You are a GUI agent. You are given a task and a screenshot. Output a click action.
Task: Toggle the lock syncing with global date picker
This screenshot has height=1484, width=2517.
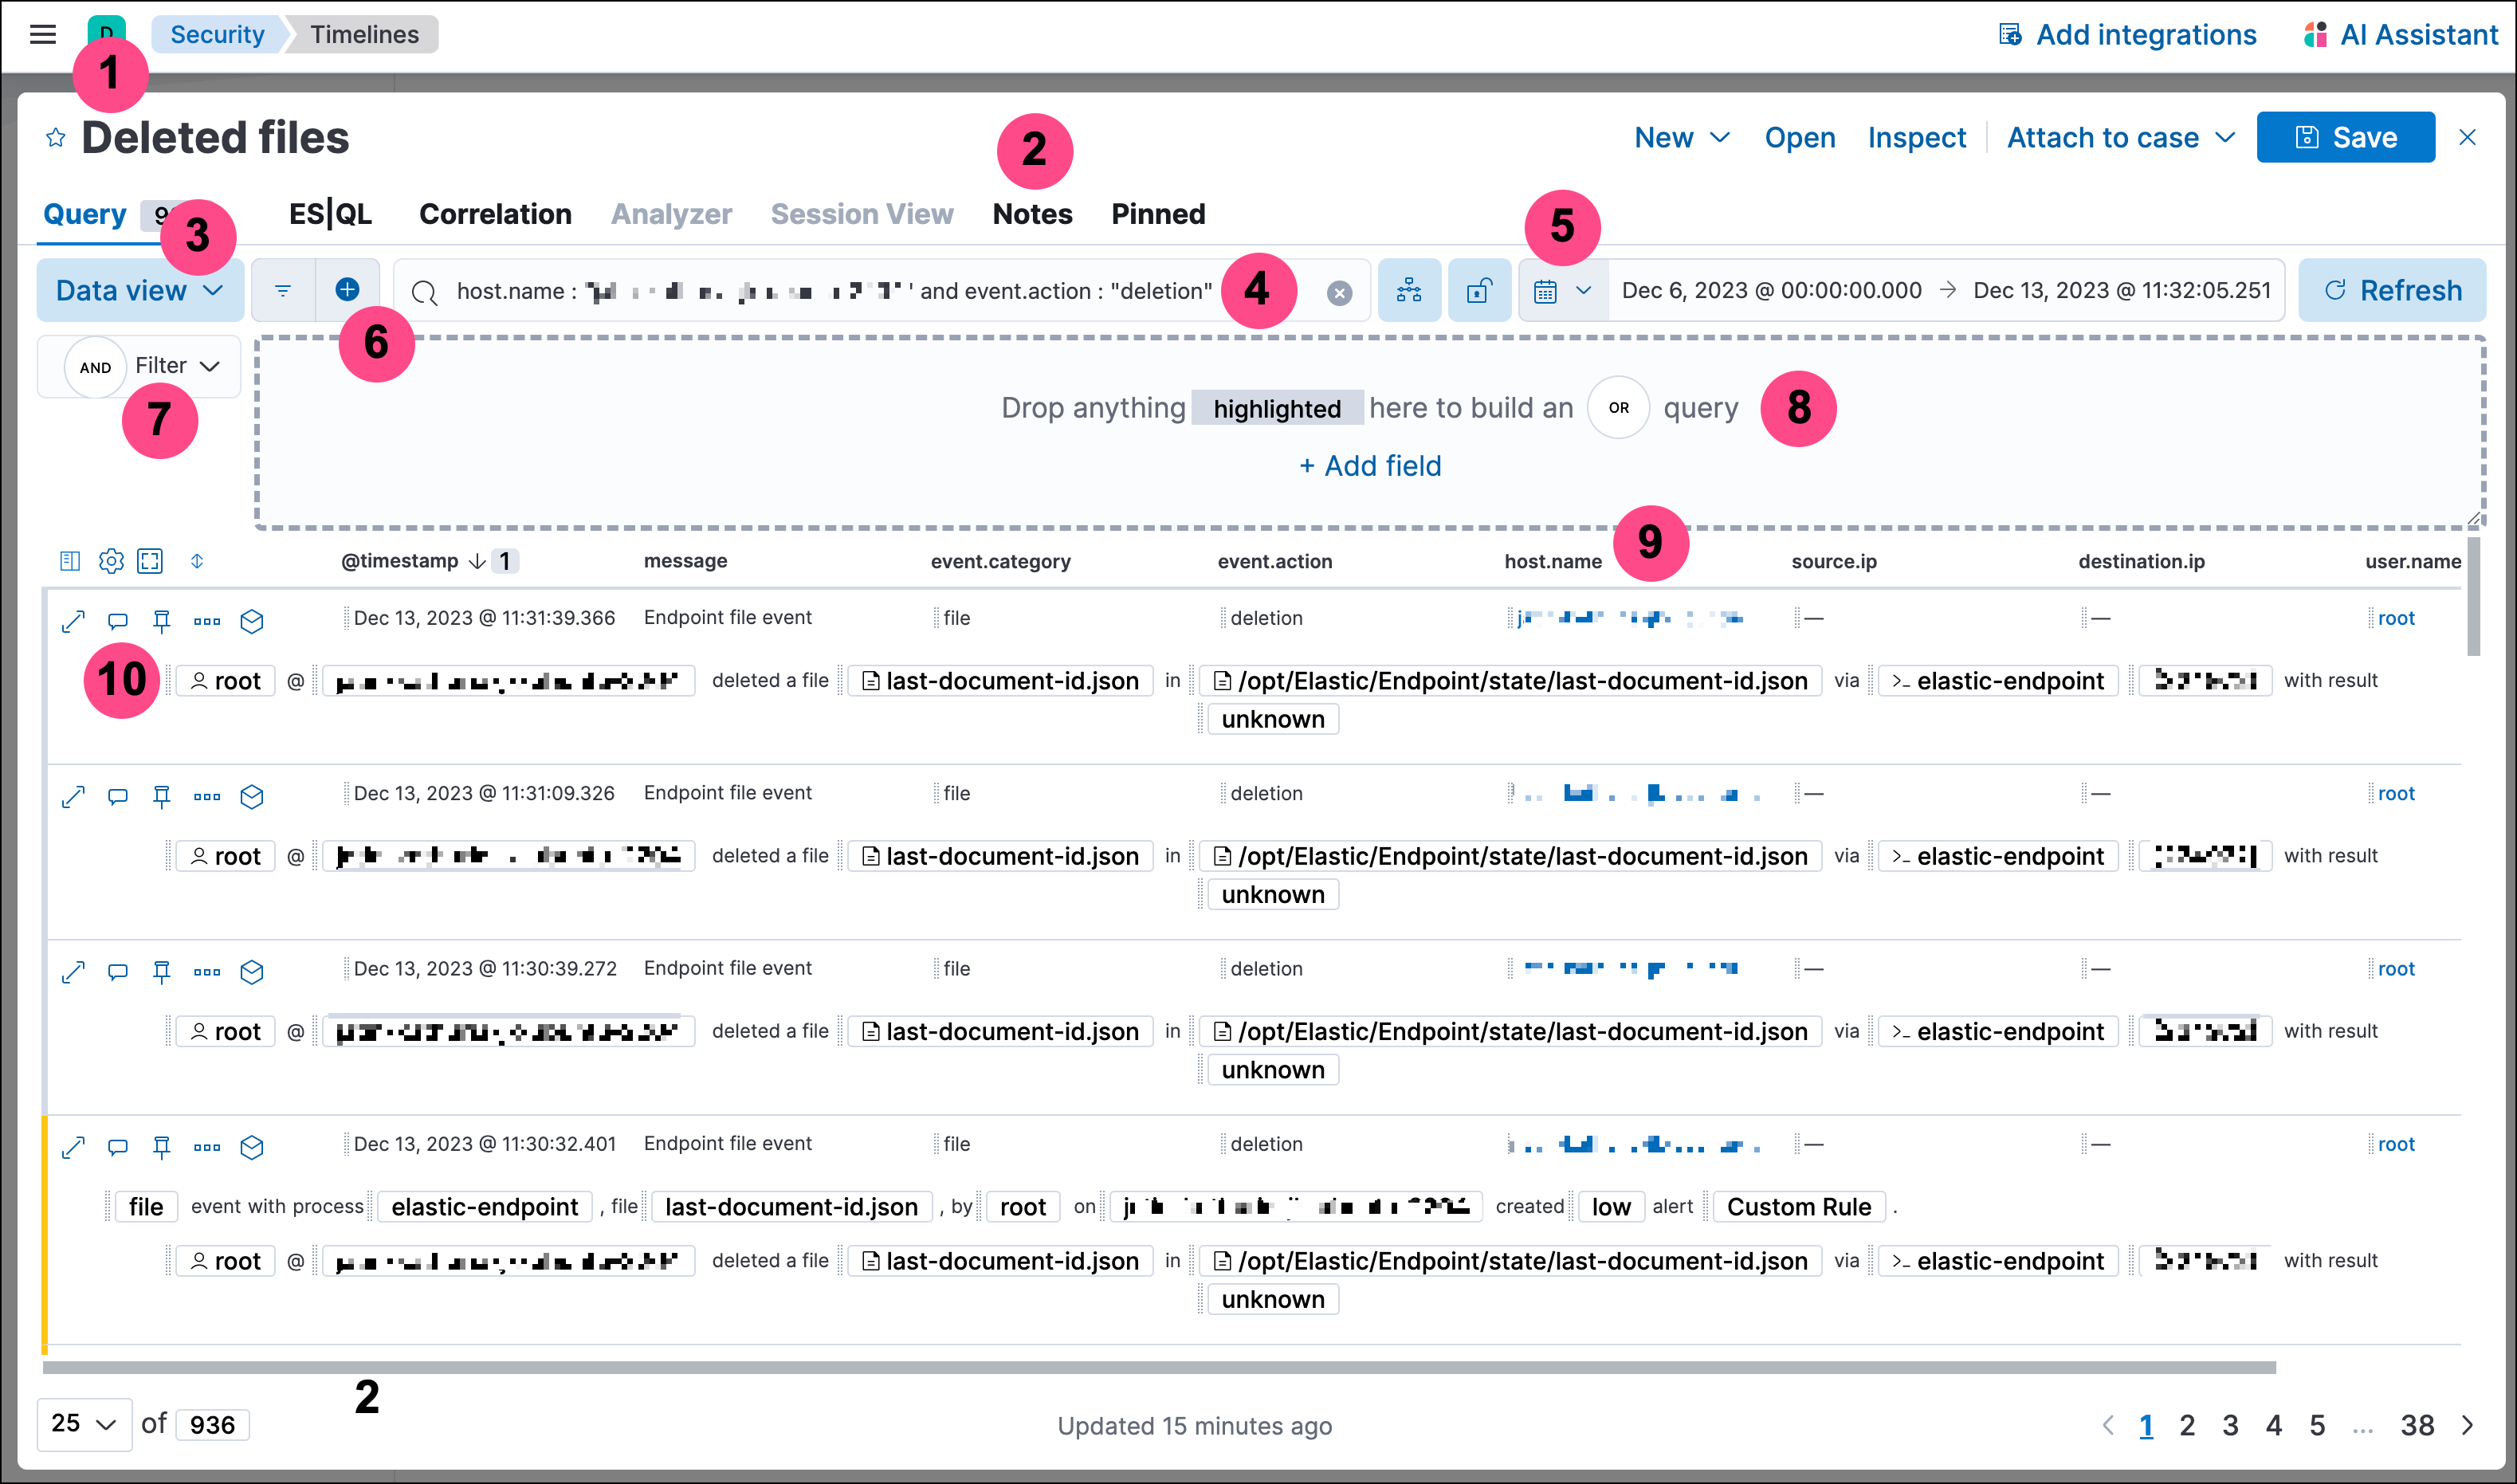[x=1479, y=290]
